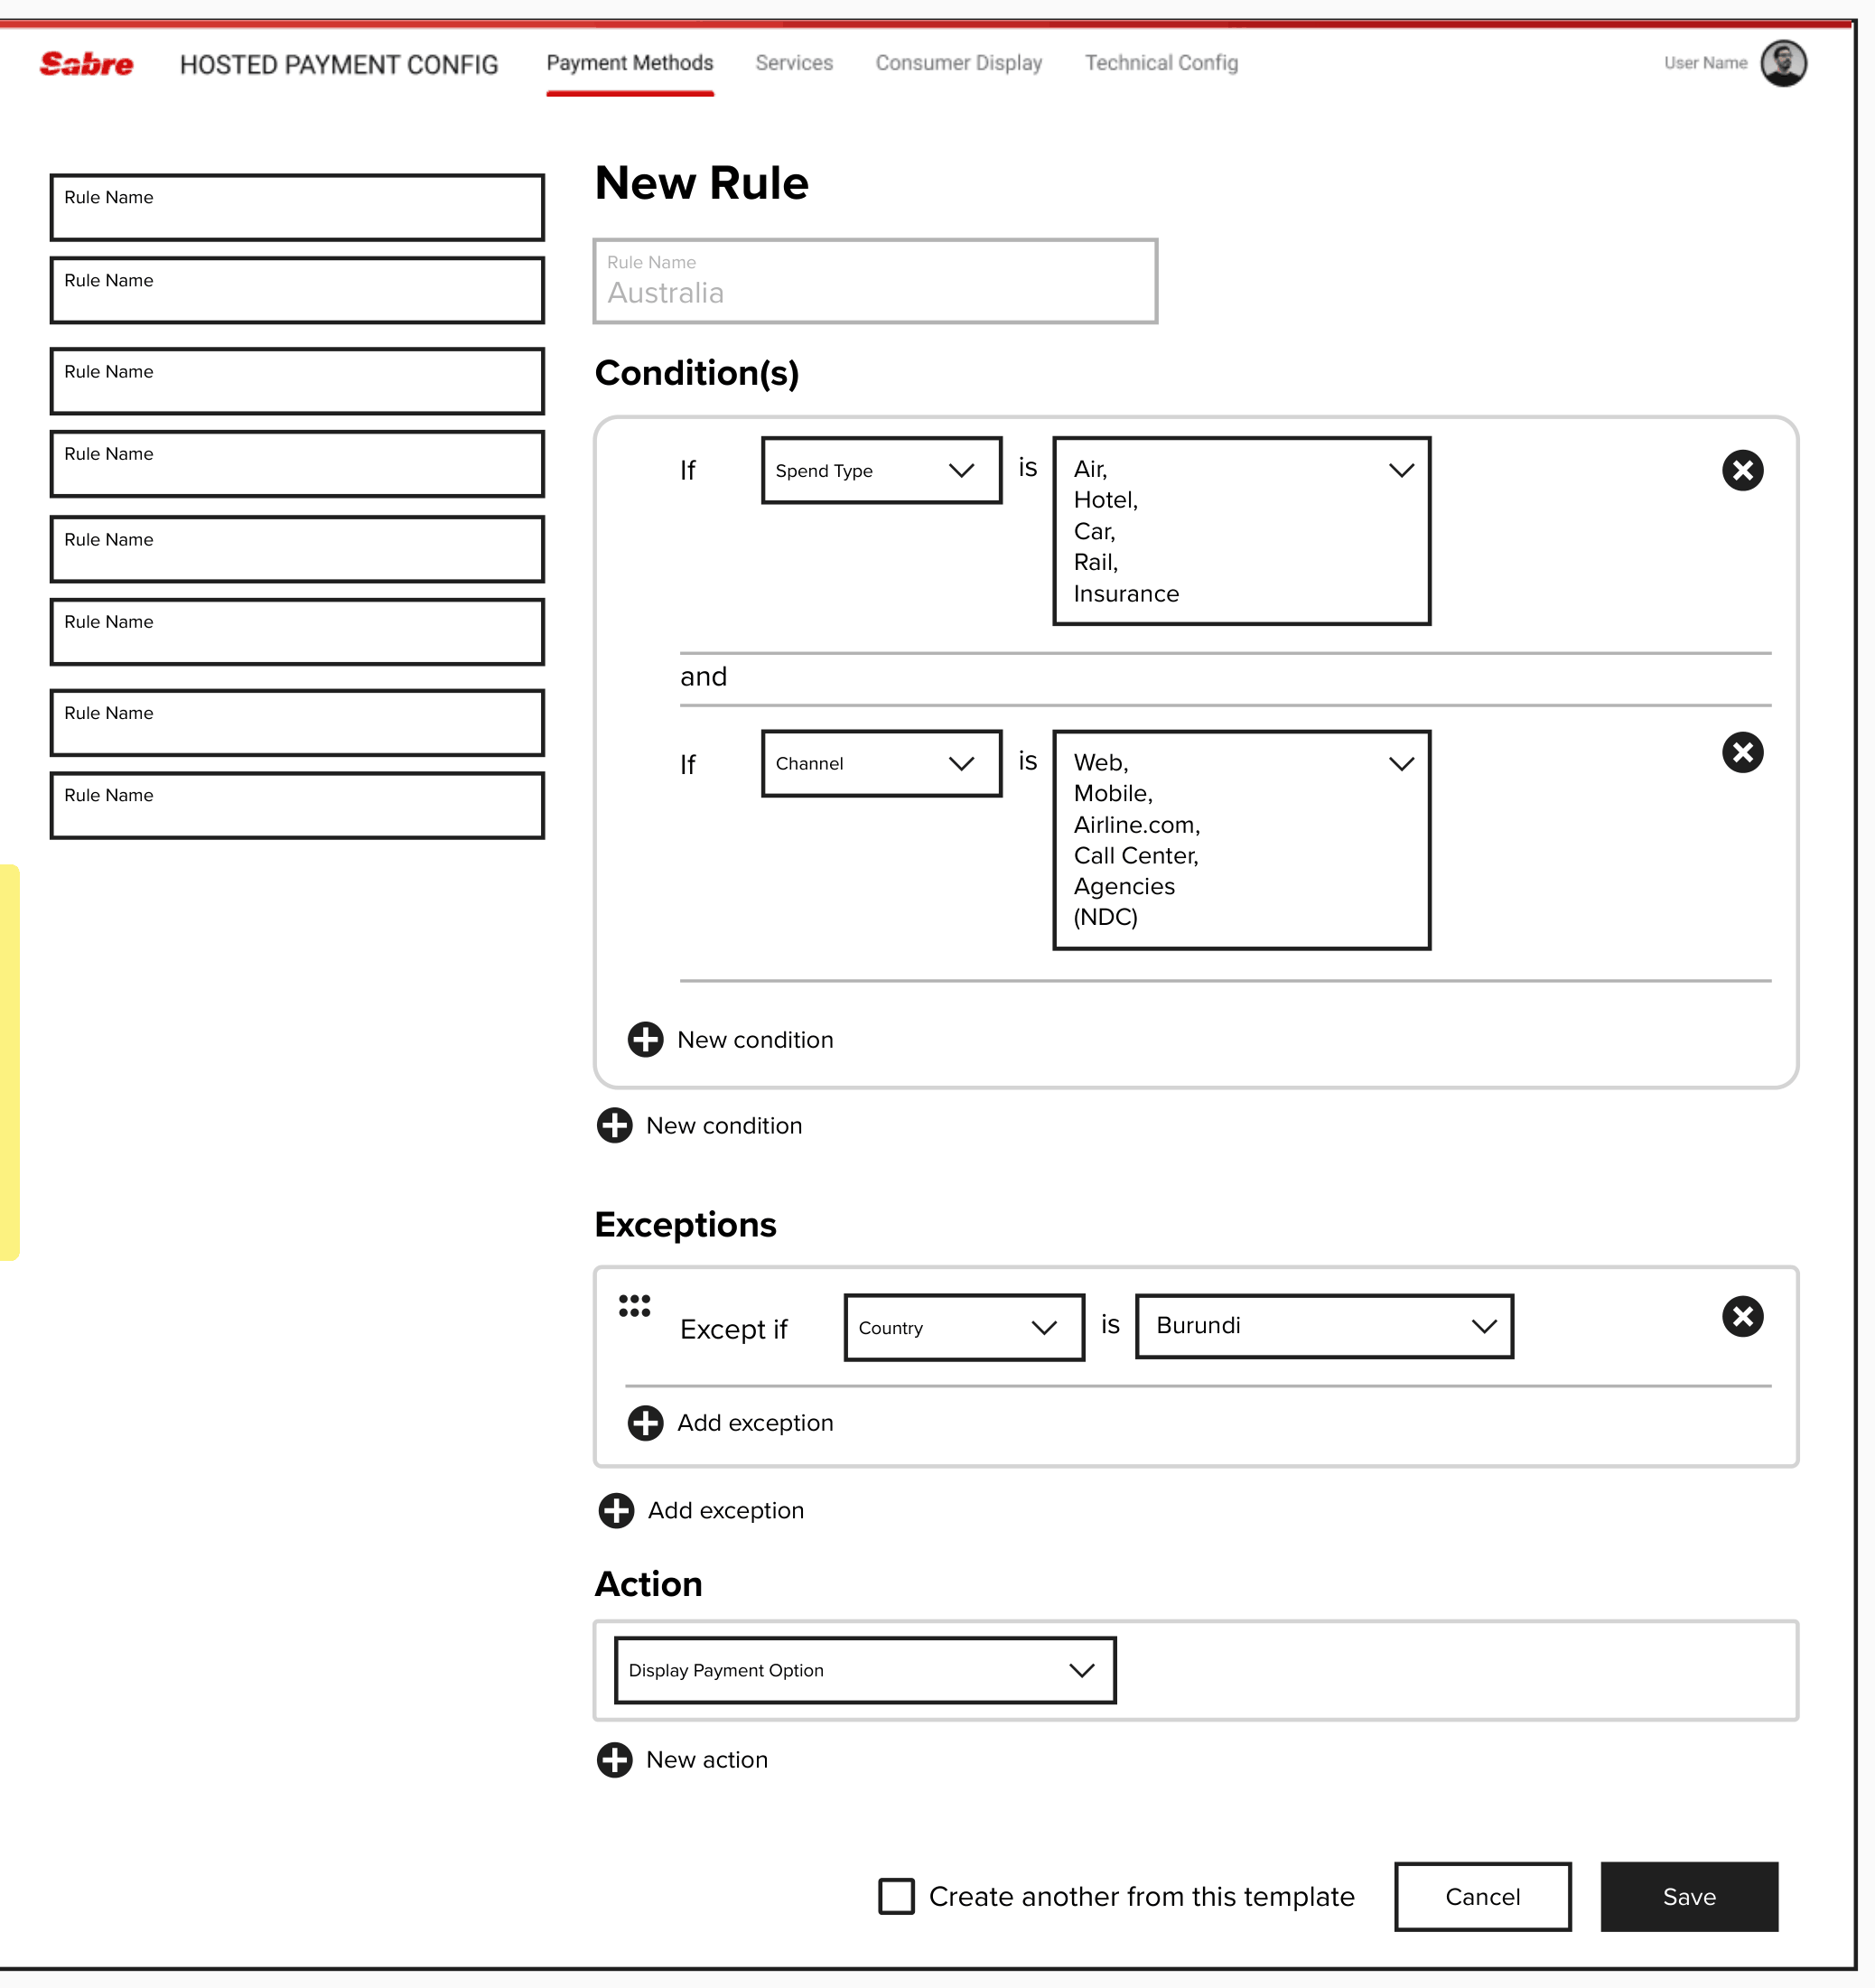The image size is (1875, 1988).
Task: Click plus icon for inner New condition
Action: tap(645, 1039)
